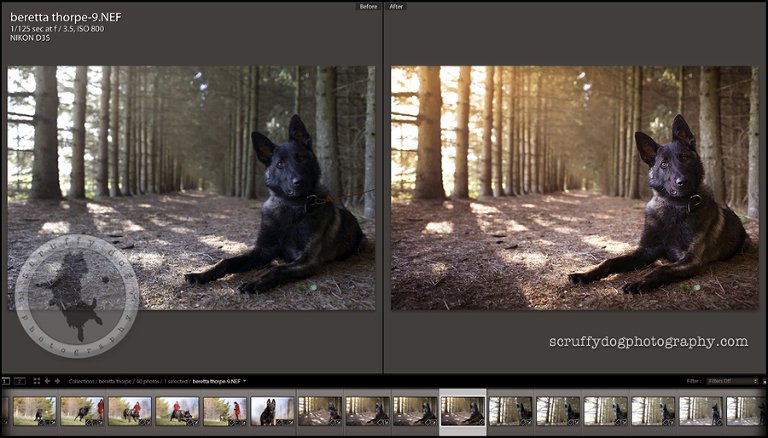This screenshot has width=768, height=438.
Task: Open the Filters Off dropdown
Action: [732, 381]
